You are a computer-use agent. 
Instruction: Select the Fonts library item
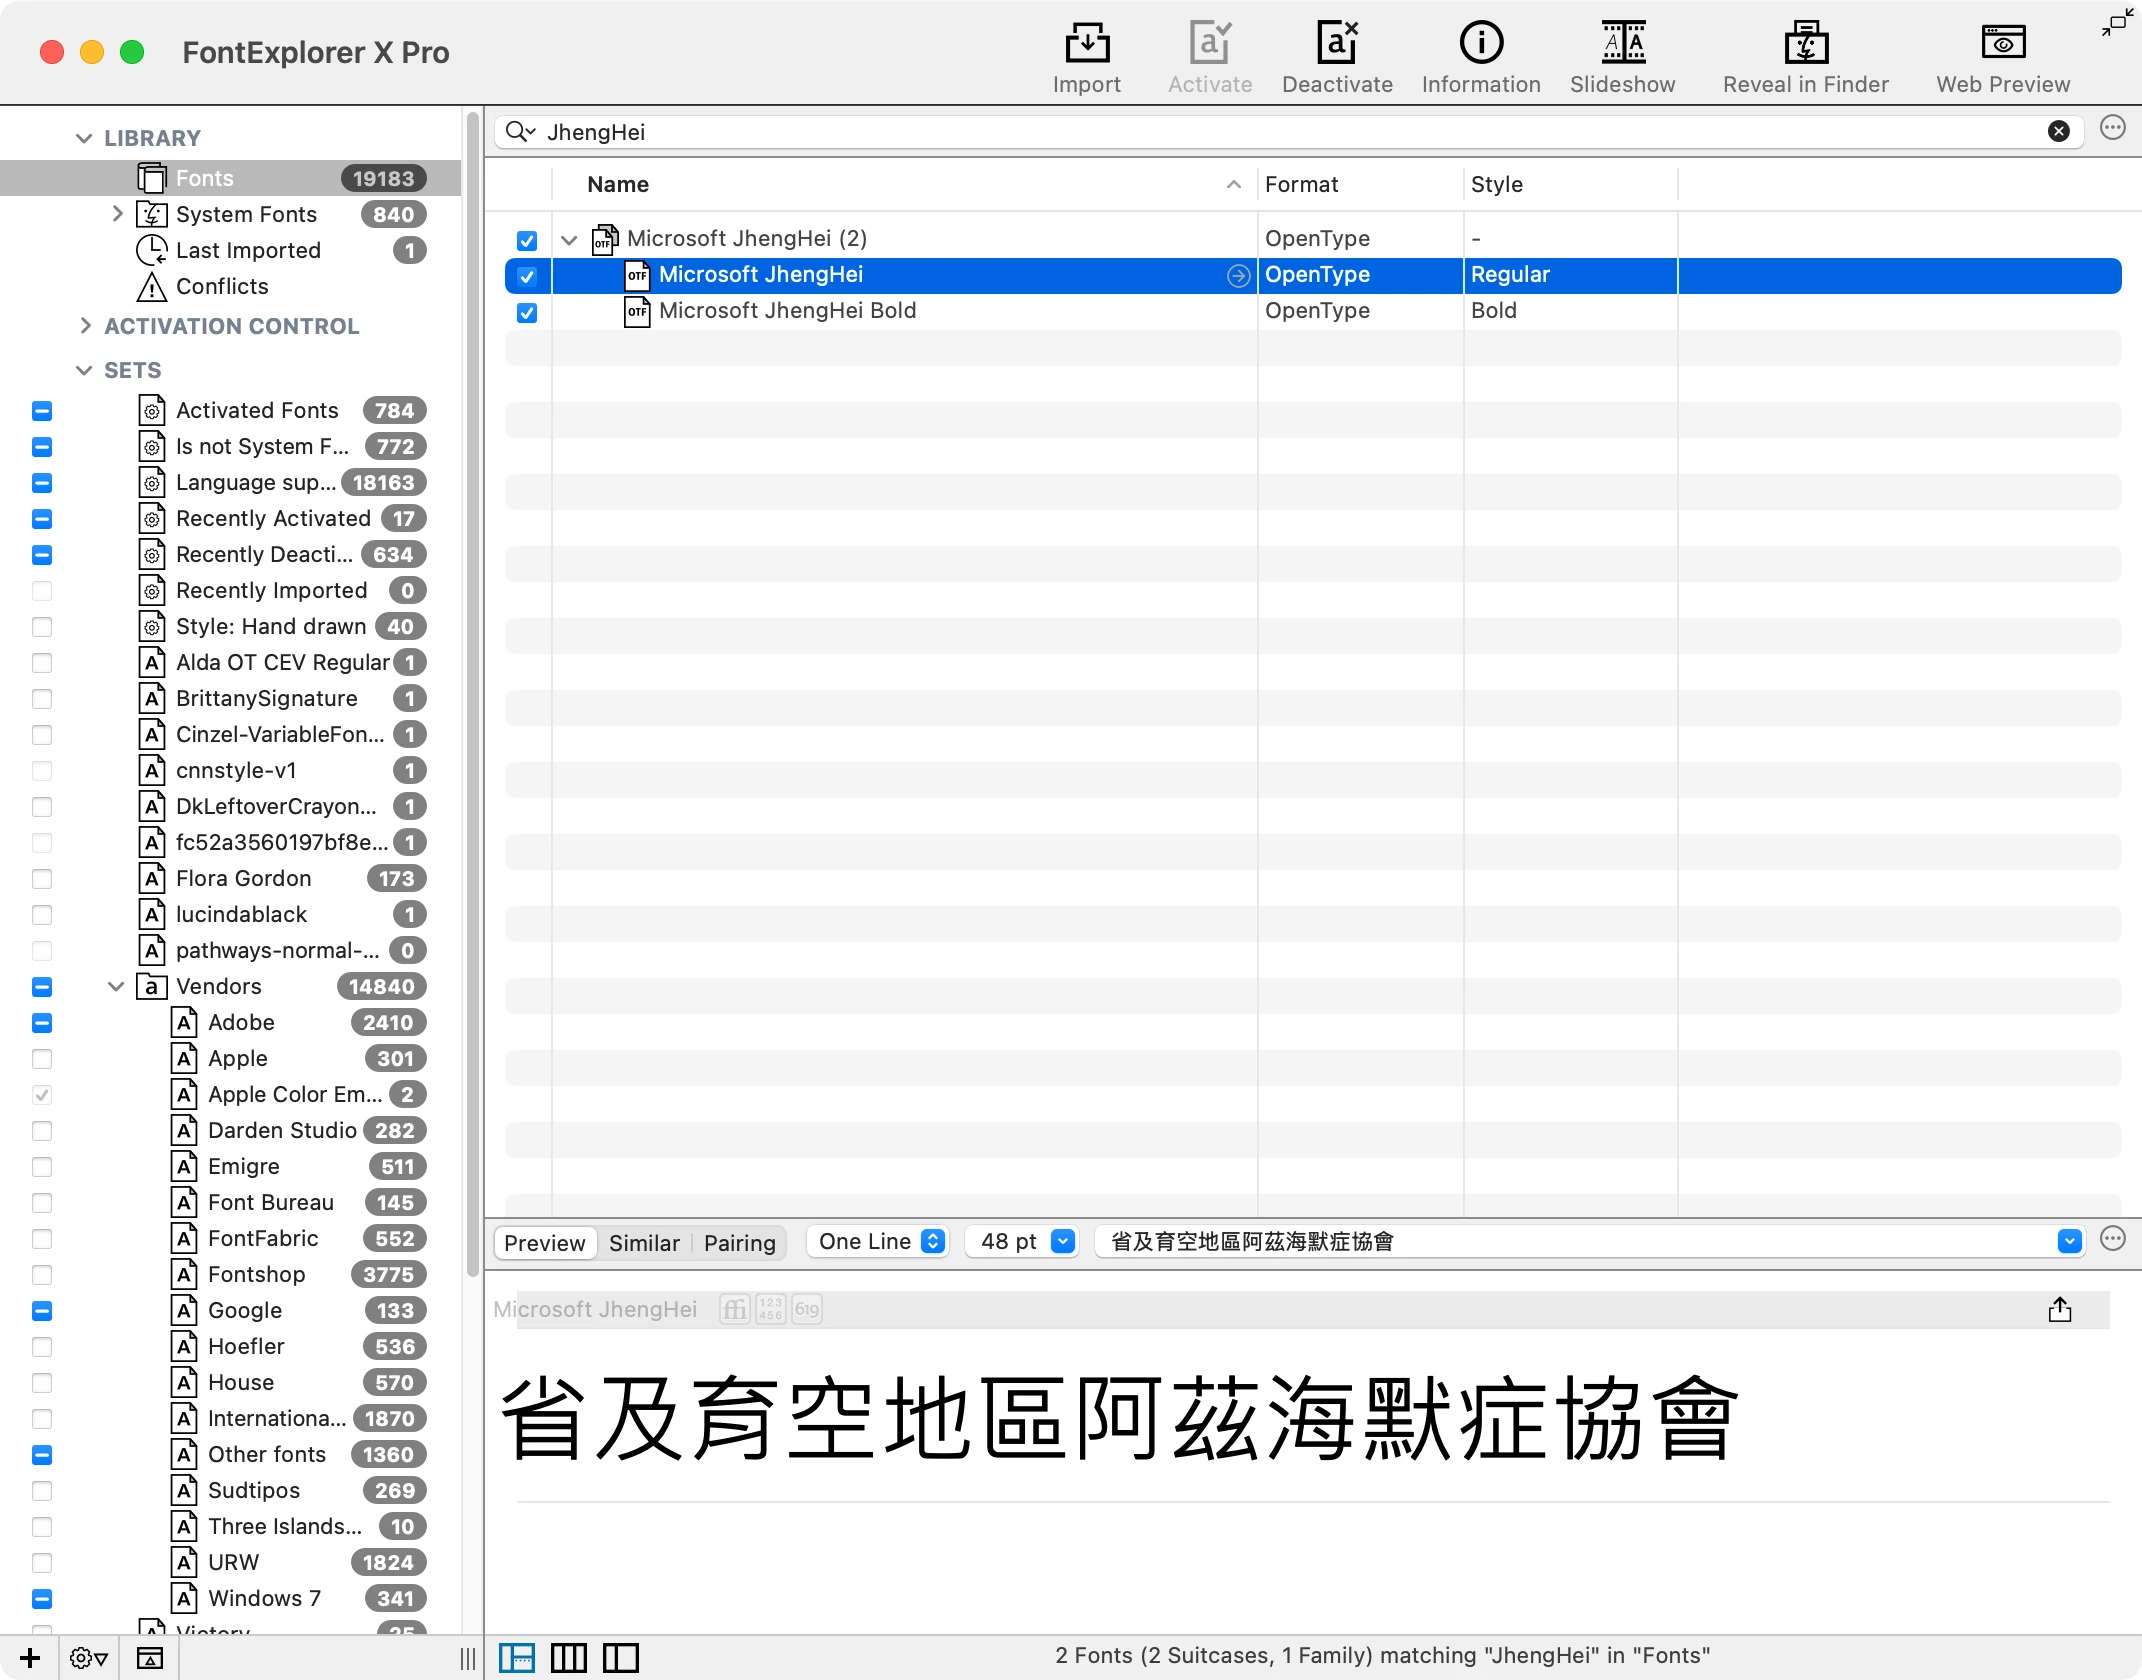coord(230,179)
